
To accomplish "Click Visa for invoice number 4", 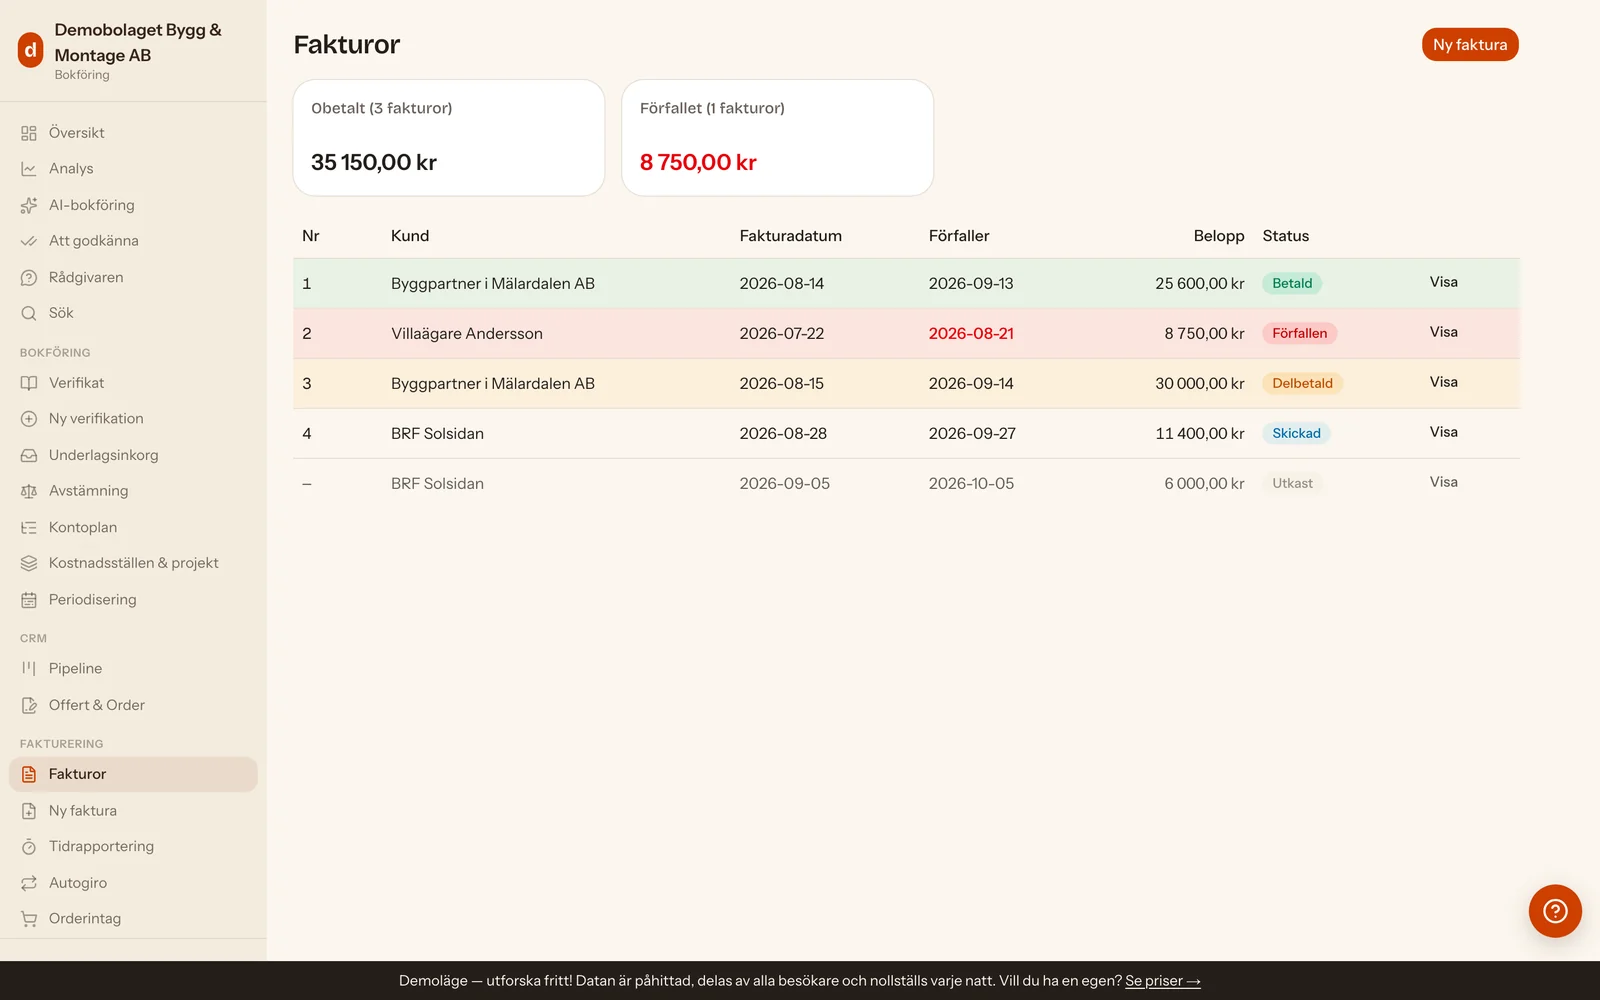I will click(1443, 432).
